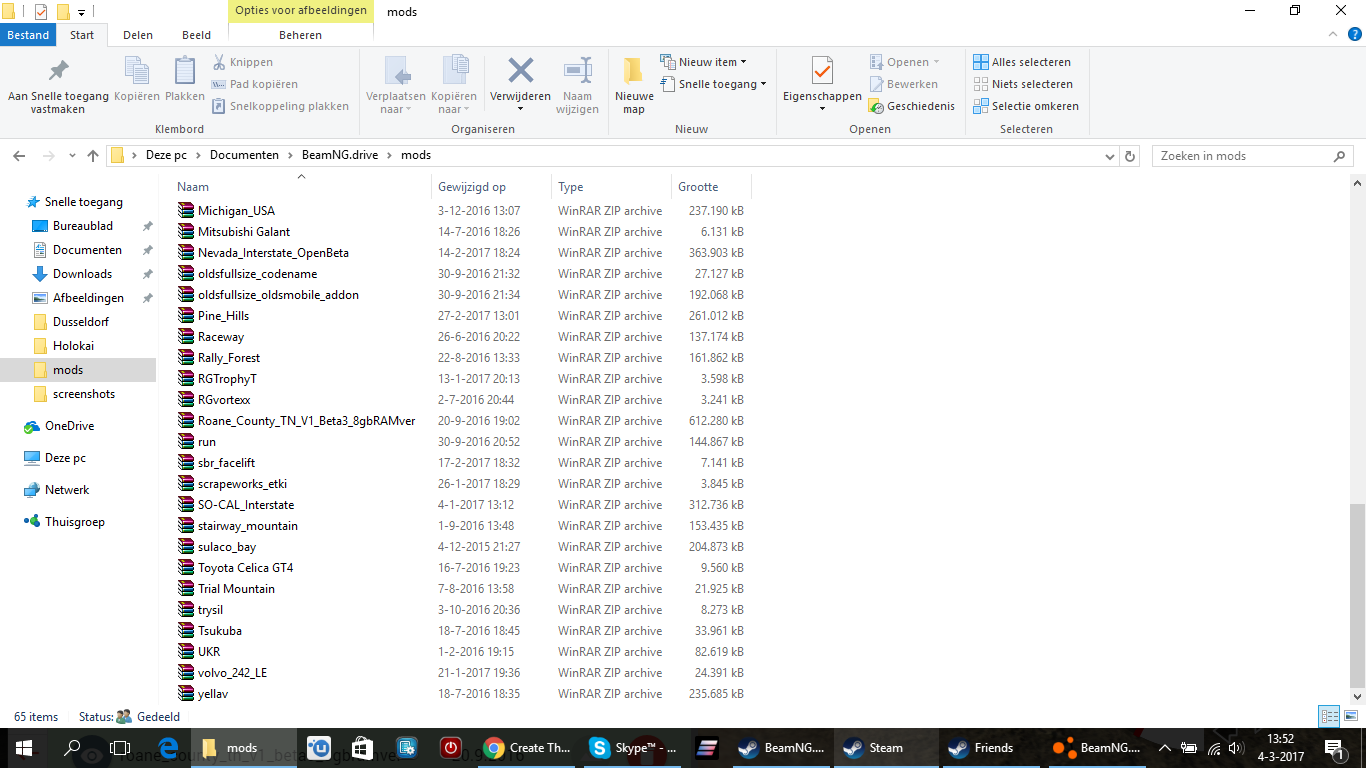Open Downloads in the sidebar
The height and width of the screenshot is (768, 1366).
[82, 274]
